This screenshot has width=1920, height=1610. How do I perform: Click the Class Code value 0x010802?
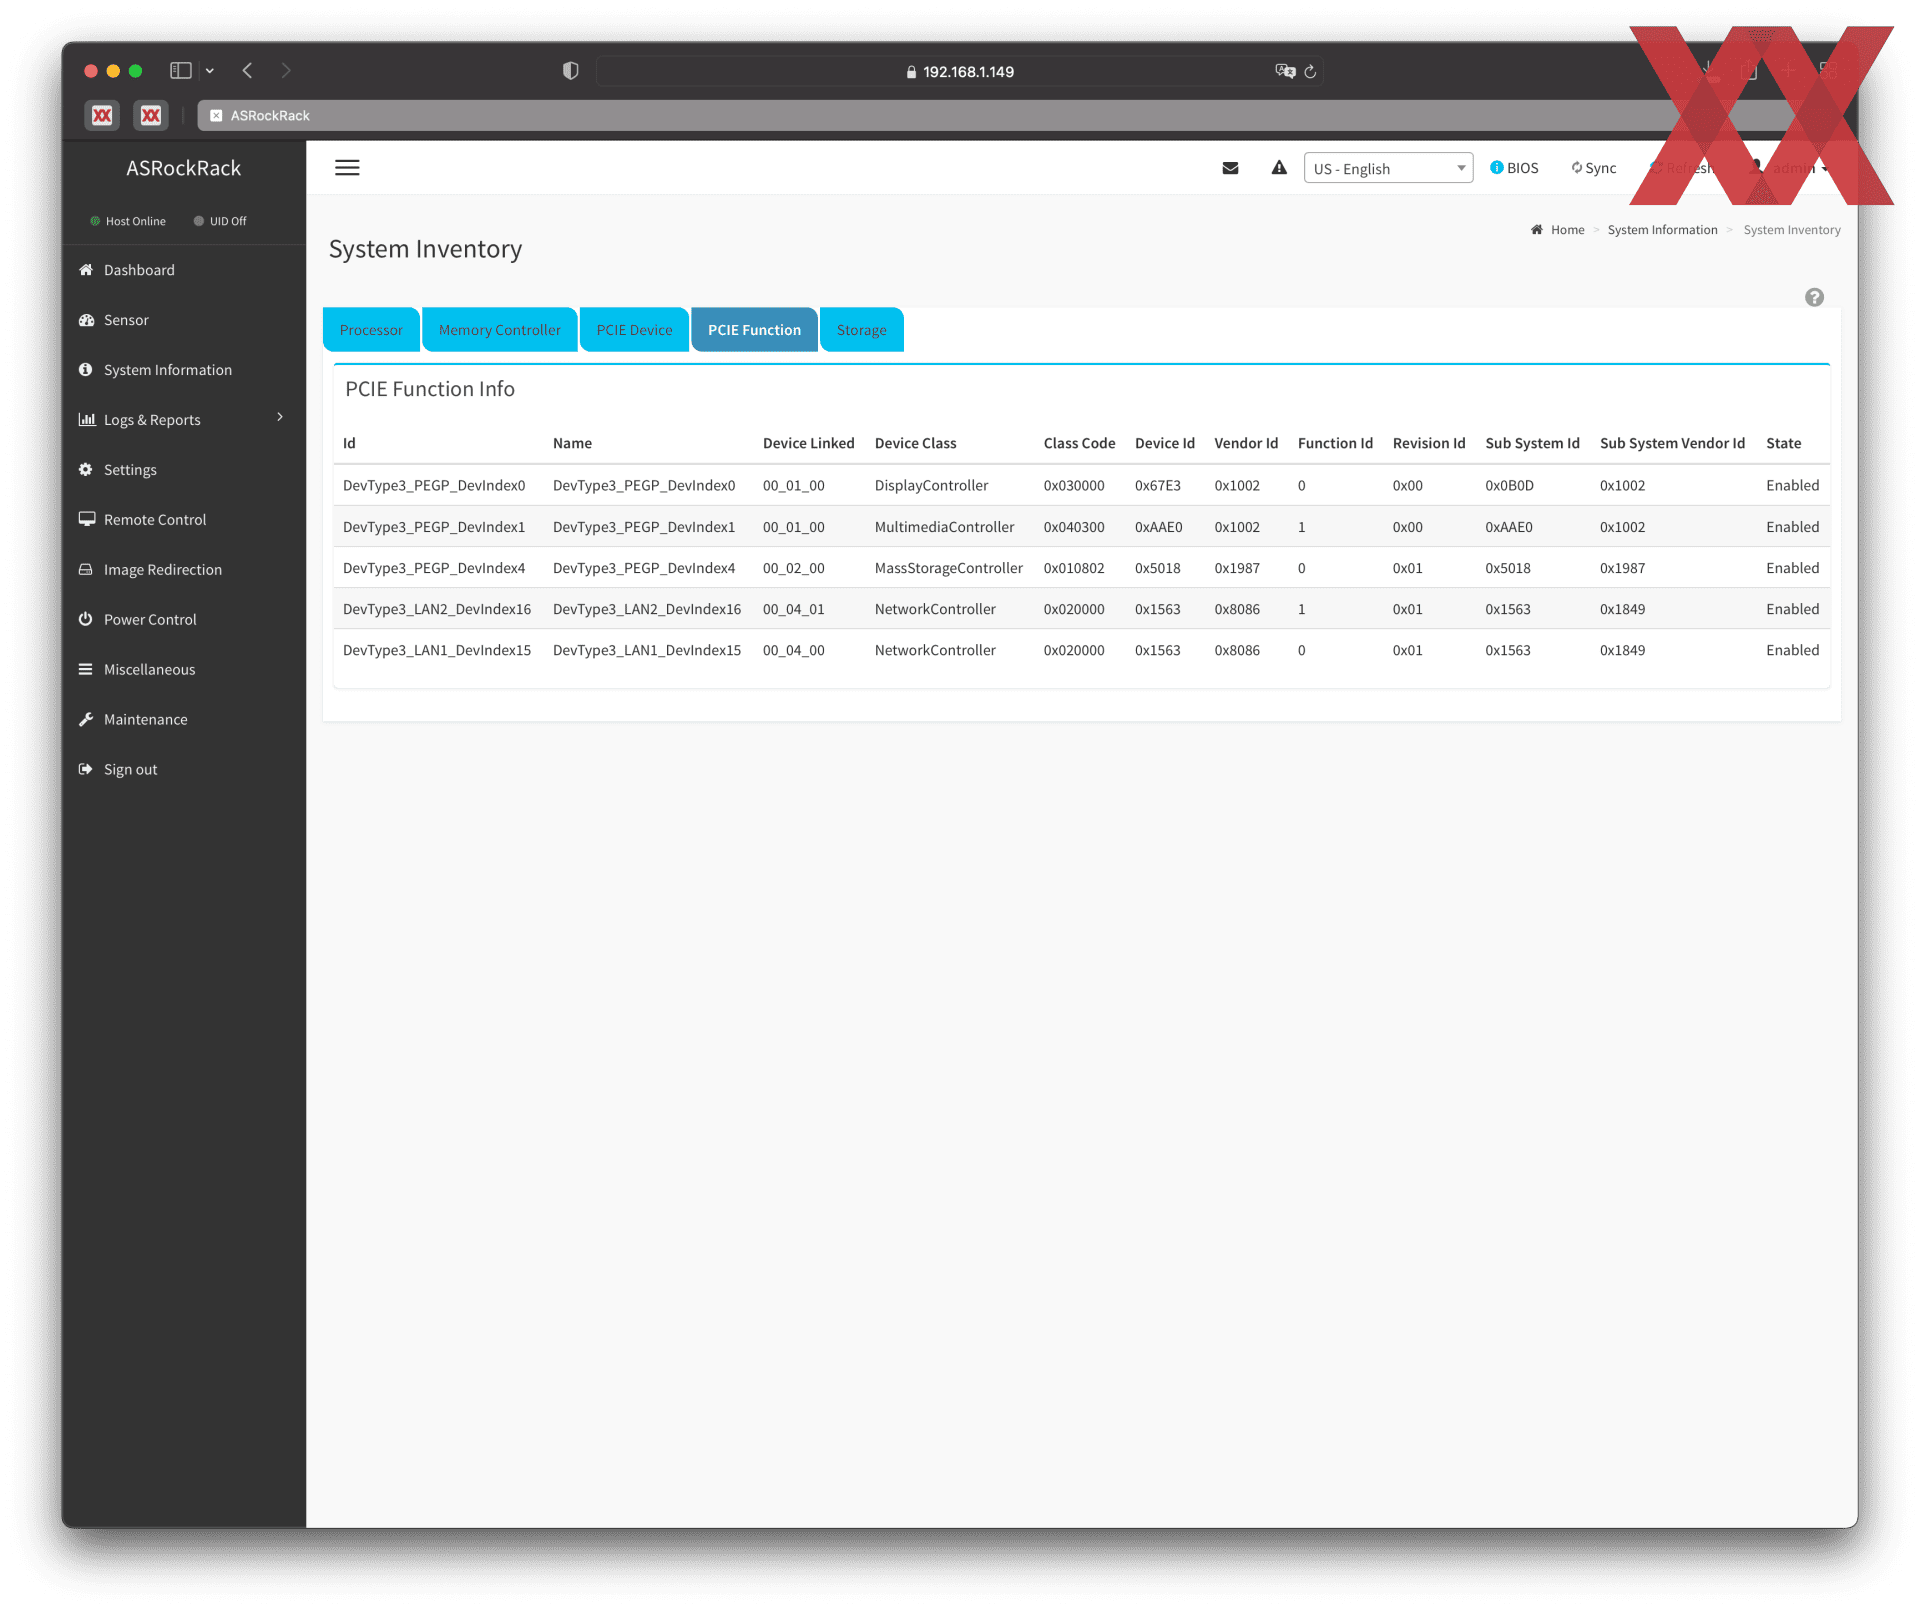[1073, 568]
